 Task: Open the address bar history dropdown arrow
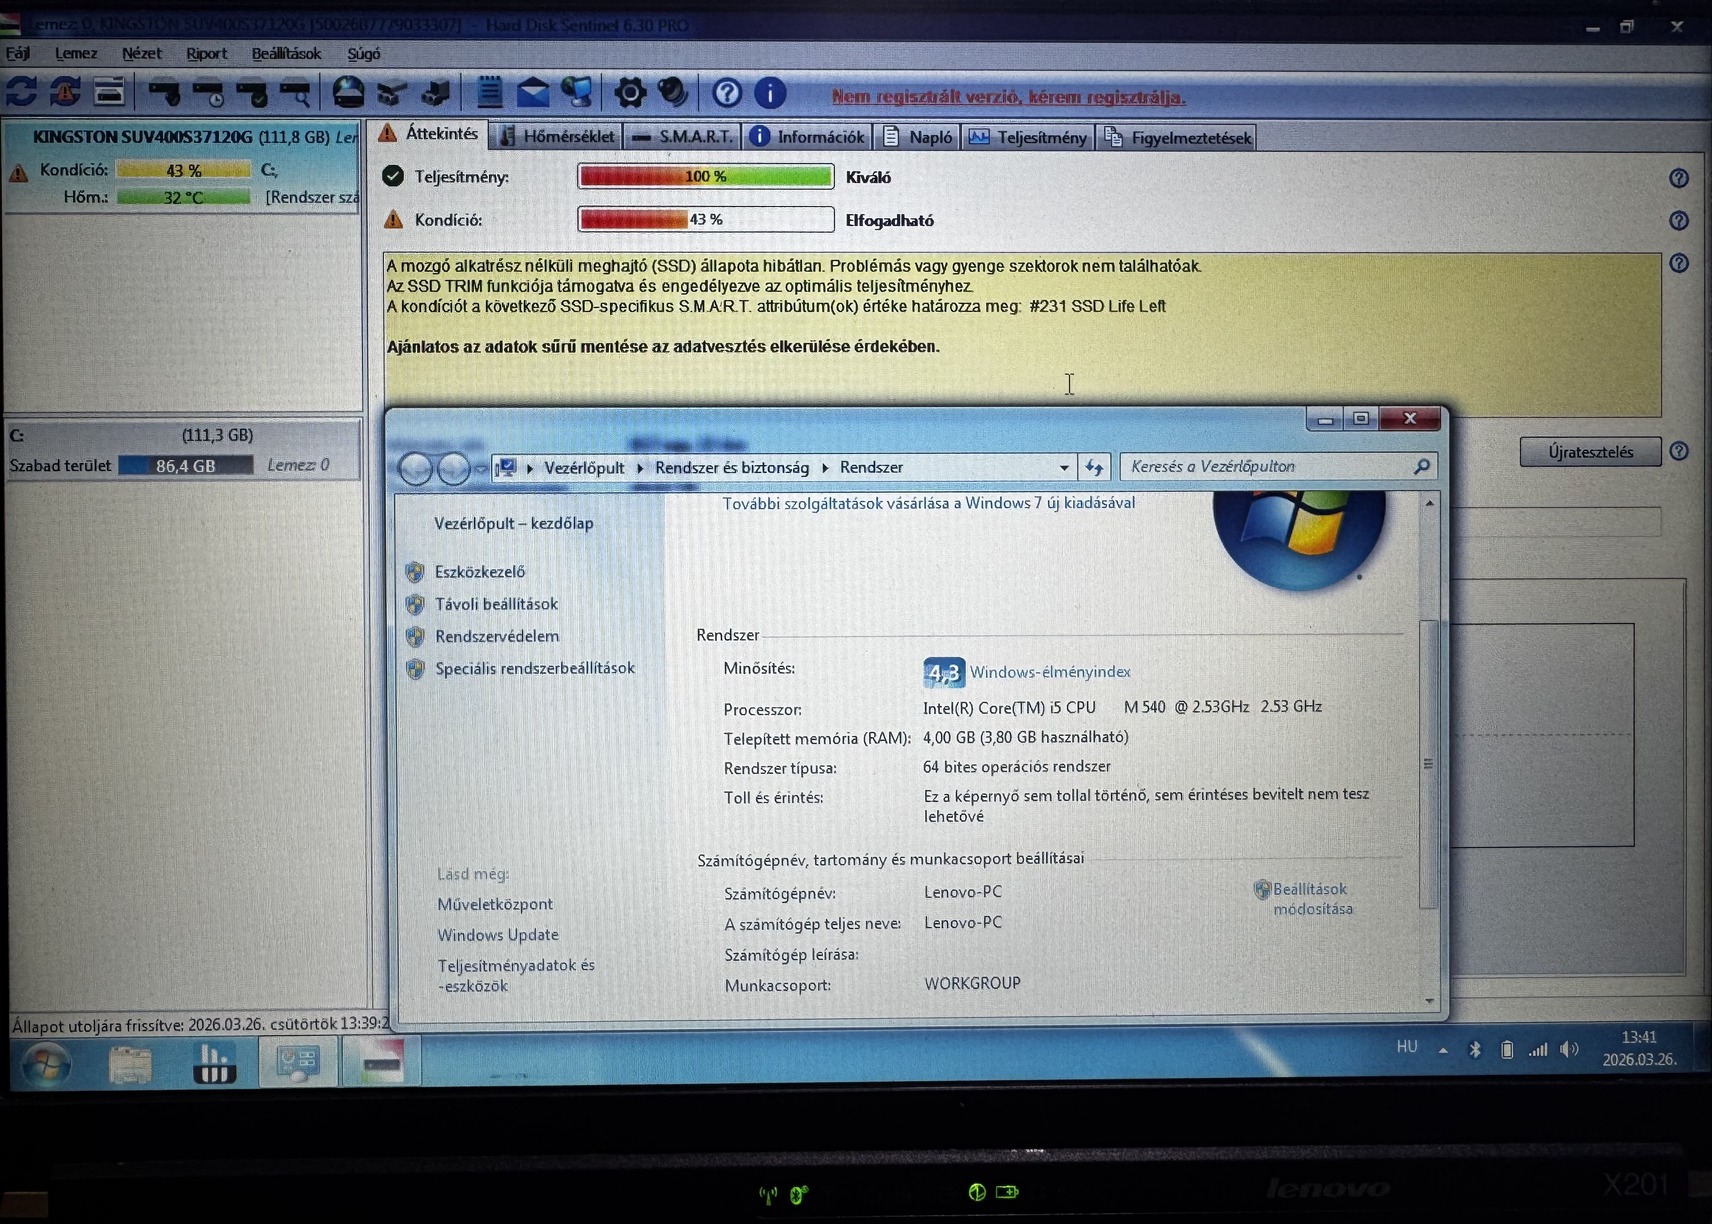click(x=1064, y=467)
